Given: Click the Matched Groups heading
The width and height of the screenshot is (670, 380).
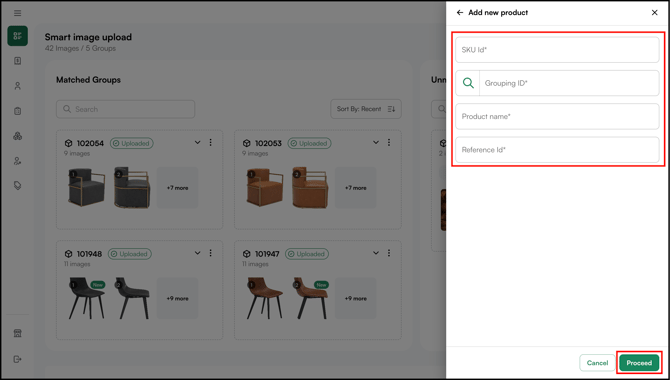Looking at the screenshot, I should pyautogui.click(x=88, y=80).
